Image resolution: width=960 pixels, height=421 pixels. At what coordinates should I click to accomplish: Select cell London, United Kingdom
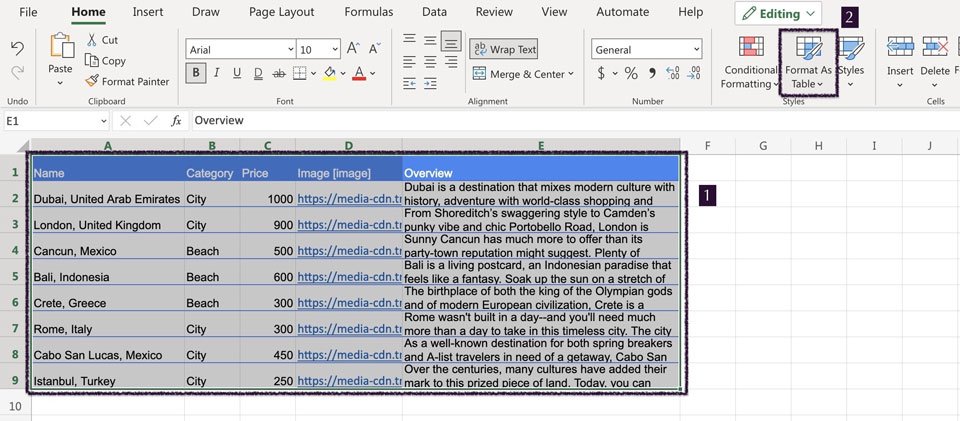[x=108, y=220]
